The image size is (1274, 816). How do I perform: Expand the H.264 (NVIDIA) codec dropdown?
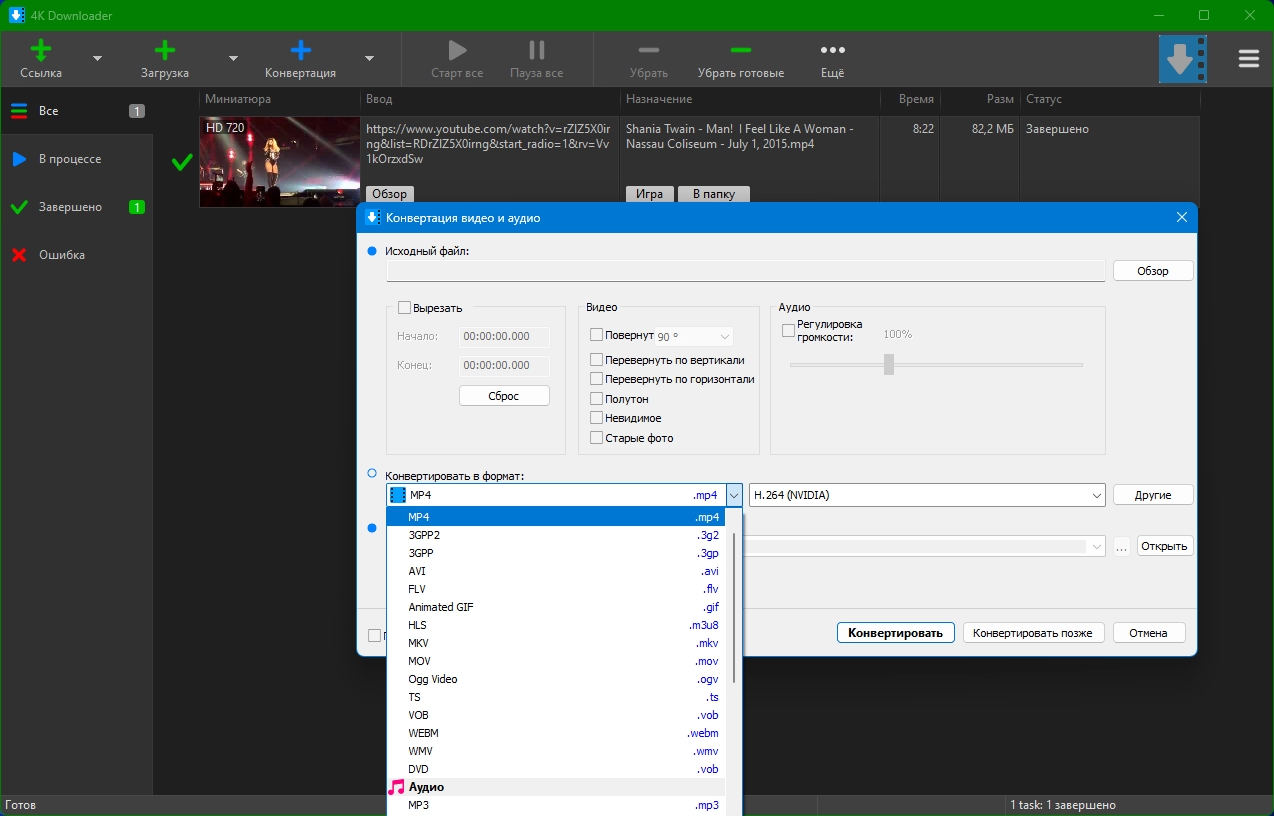pos(1097,495)
